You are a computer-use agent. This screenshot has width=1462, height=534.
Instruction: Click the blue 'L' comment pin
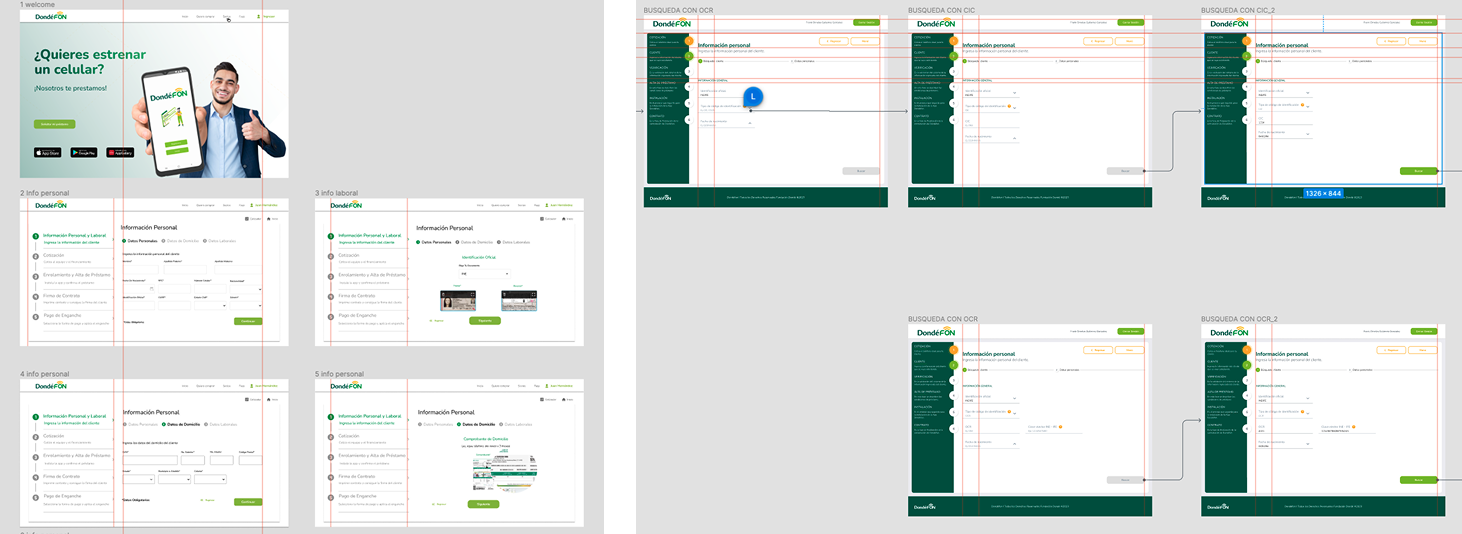755,96
